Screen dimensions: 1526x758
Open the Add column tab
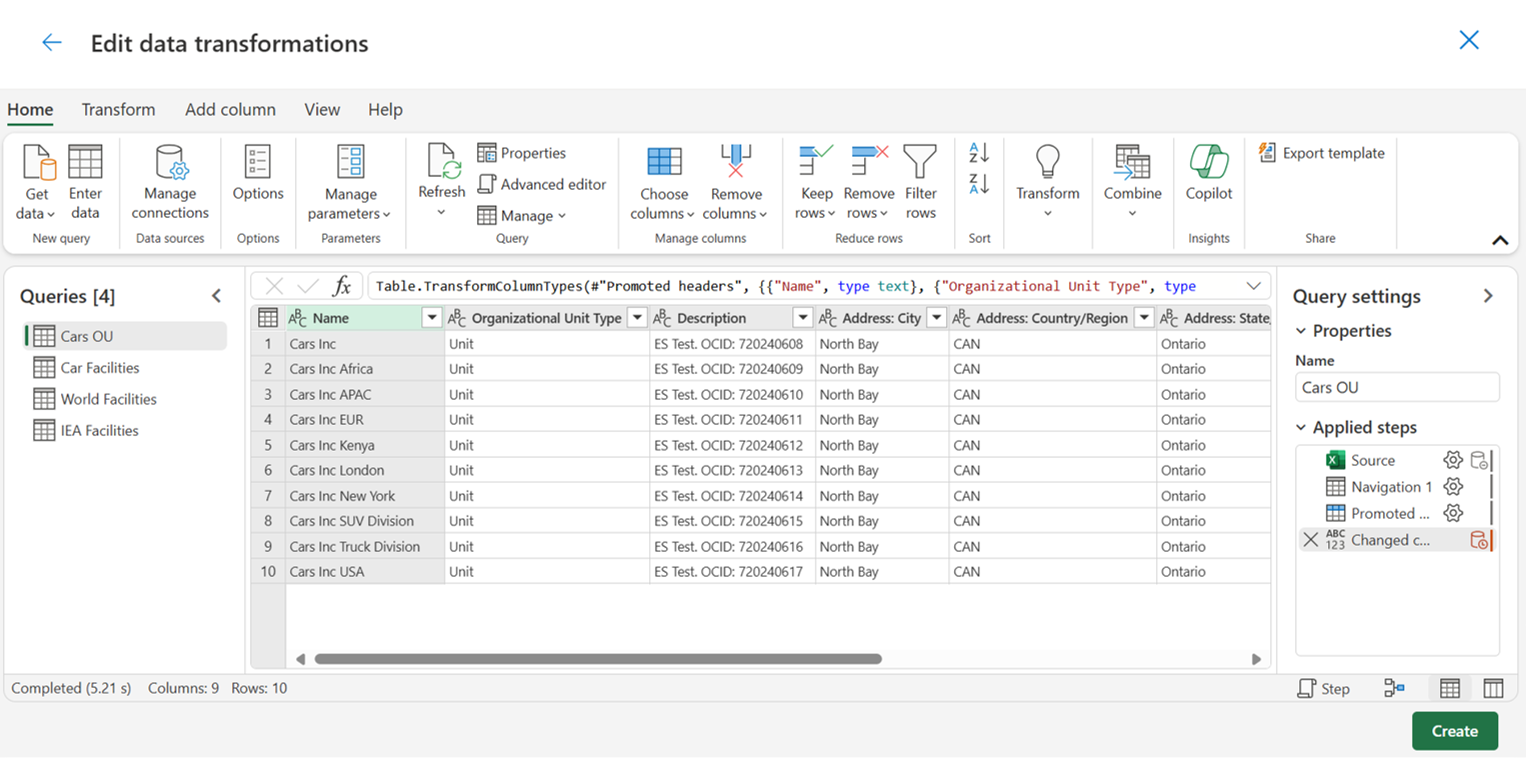tap(230, 109)
